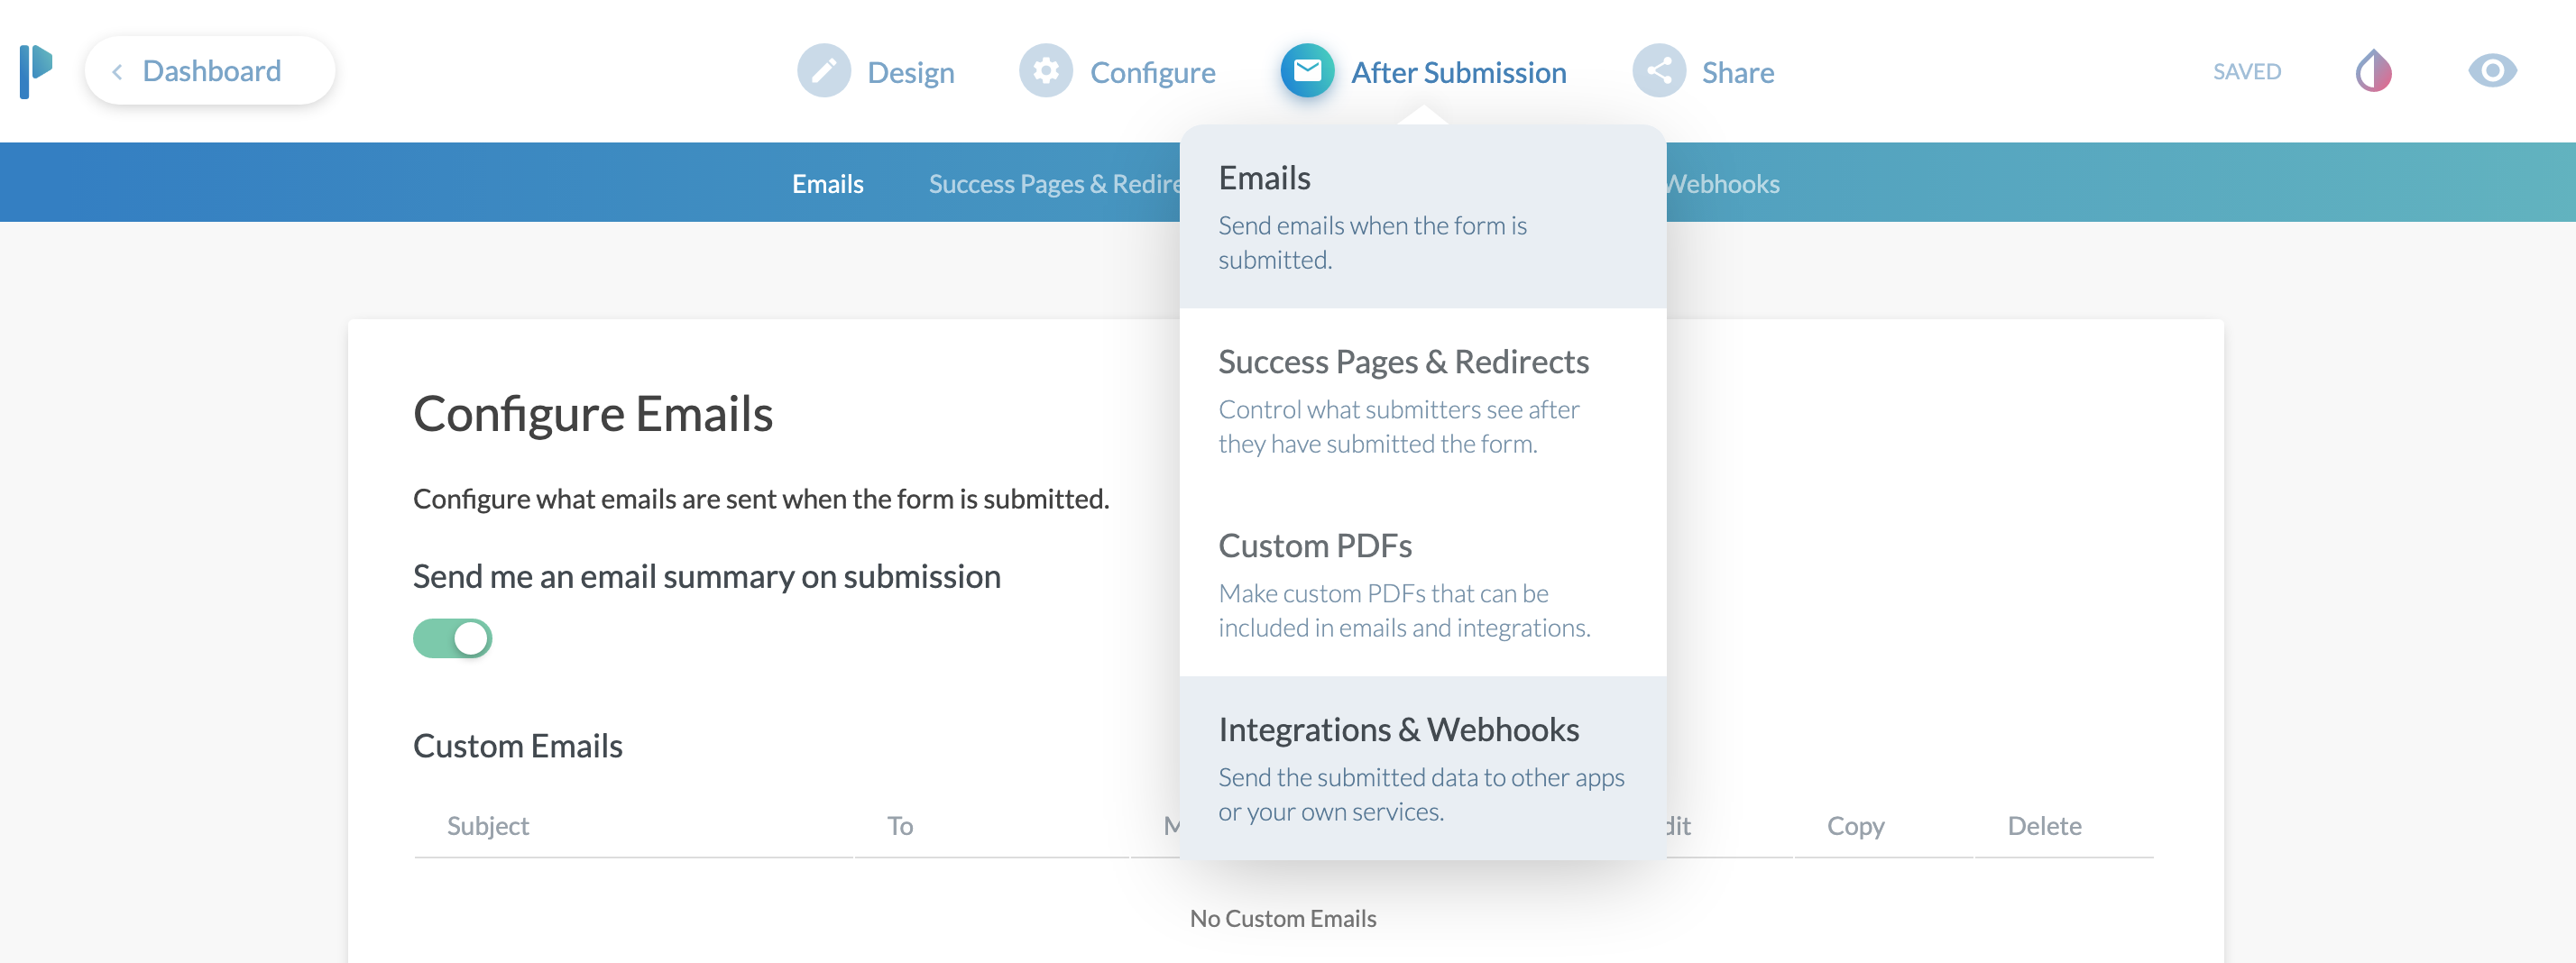The height and width of the screenshot is (963, 2576).
Task: Click the No Custom Emails text
Action: 1283,918
